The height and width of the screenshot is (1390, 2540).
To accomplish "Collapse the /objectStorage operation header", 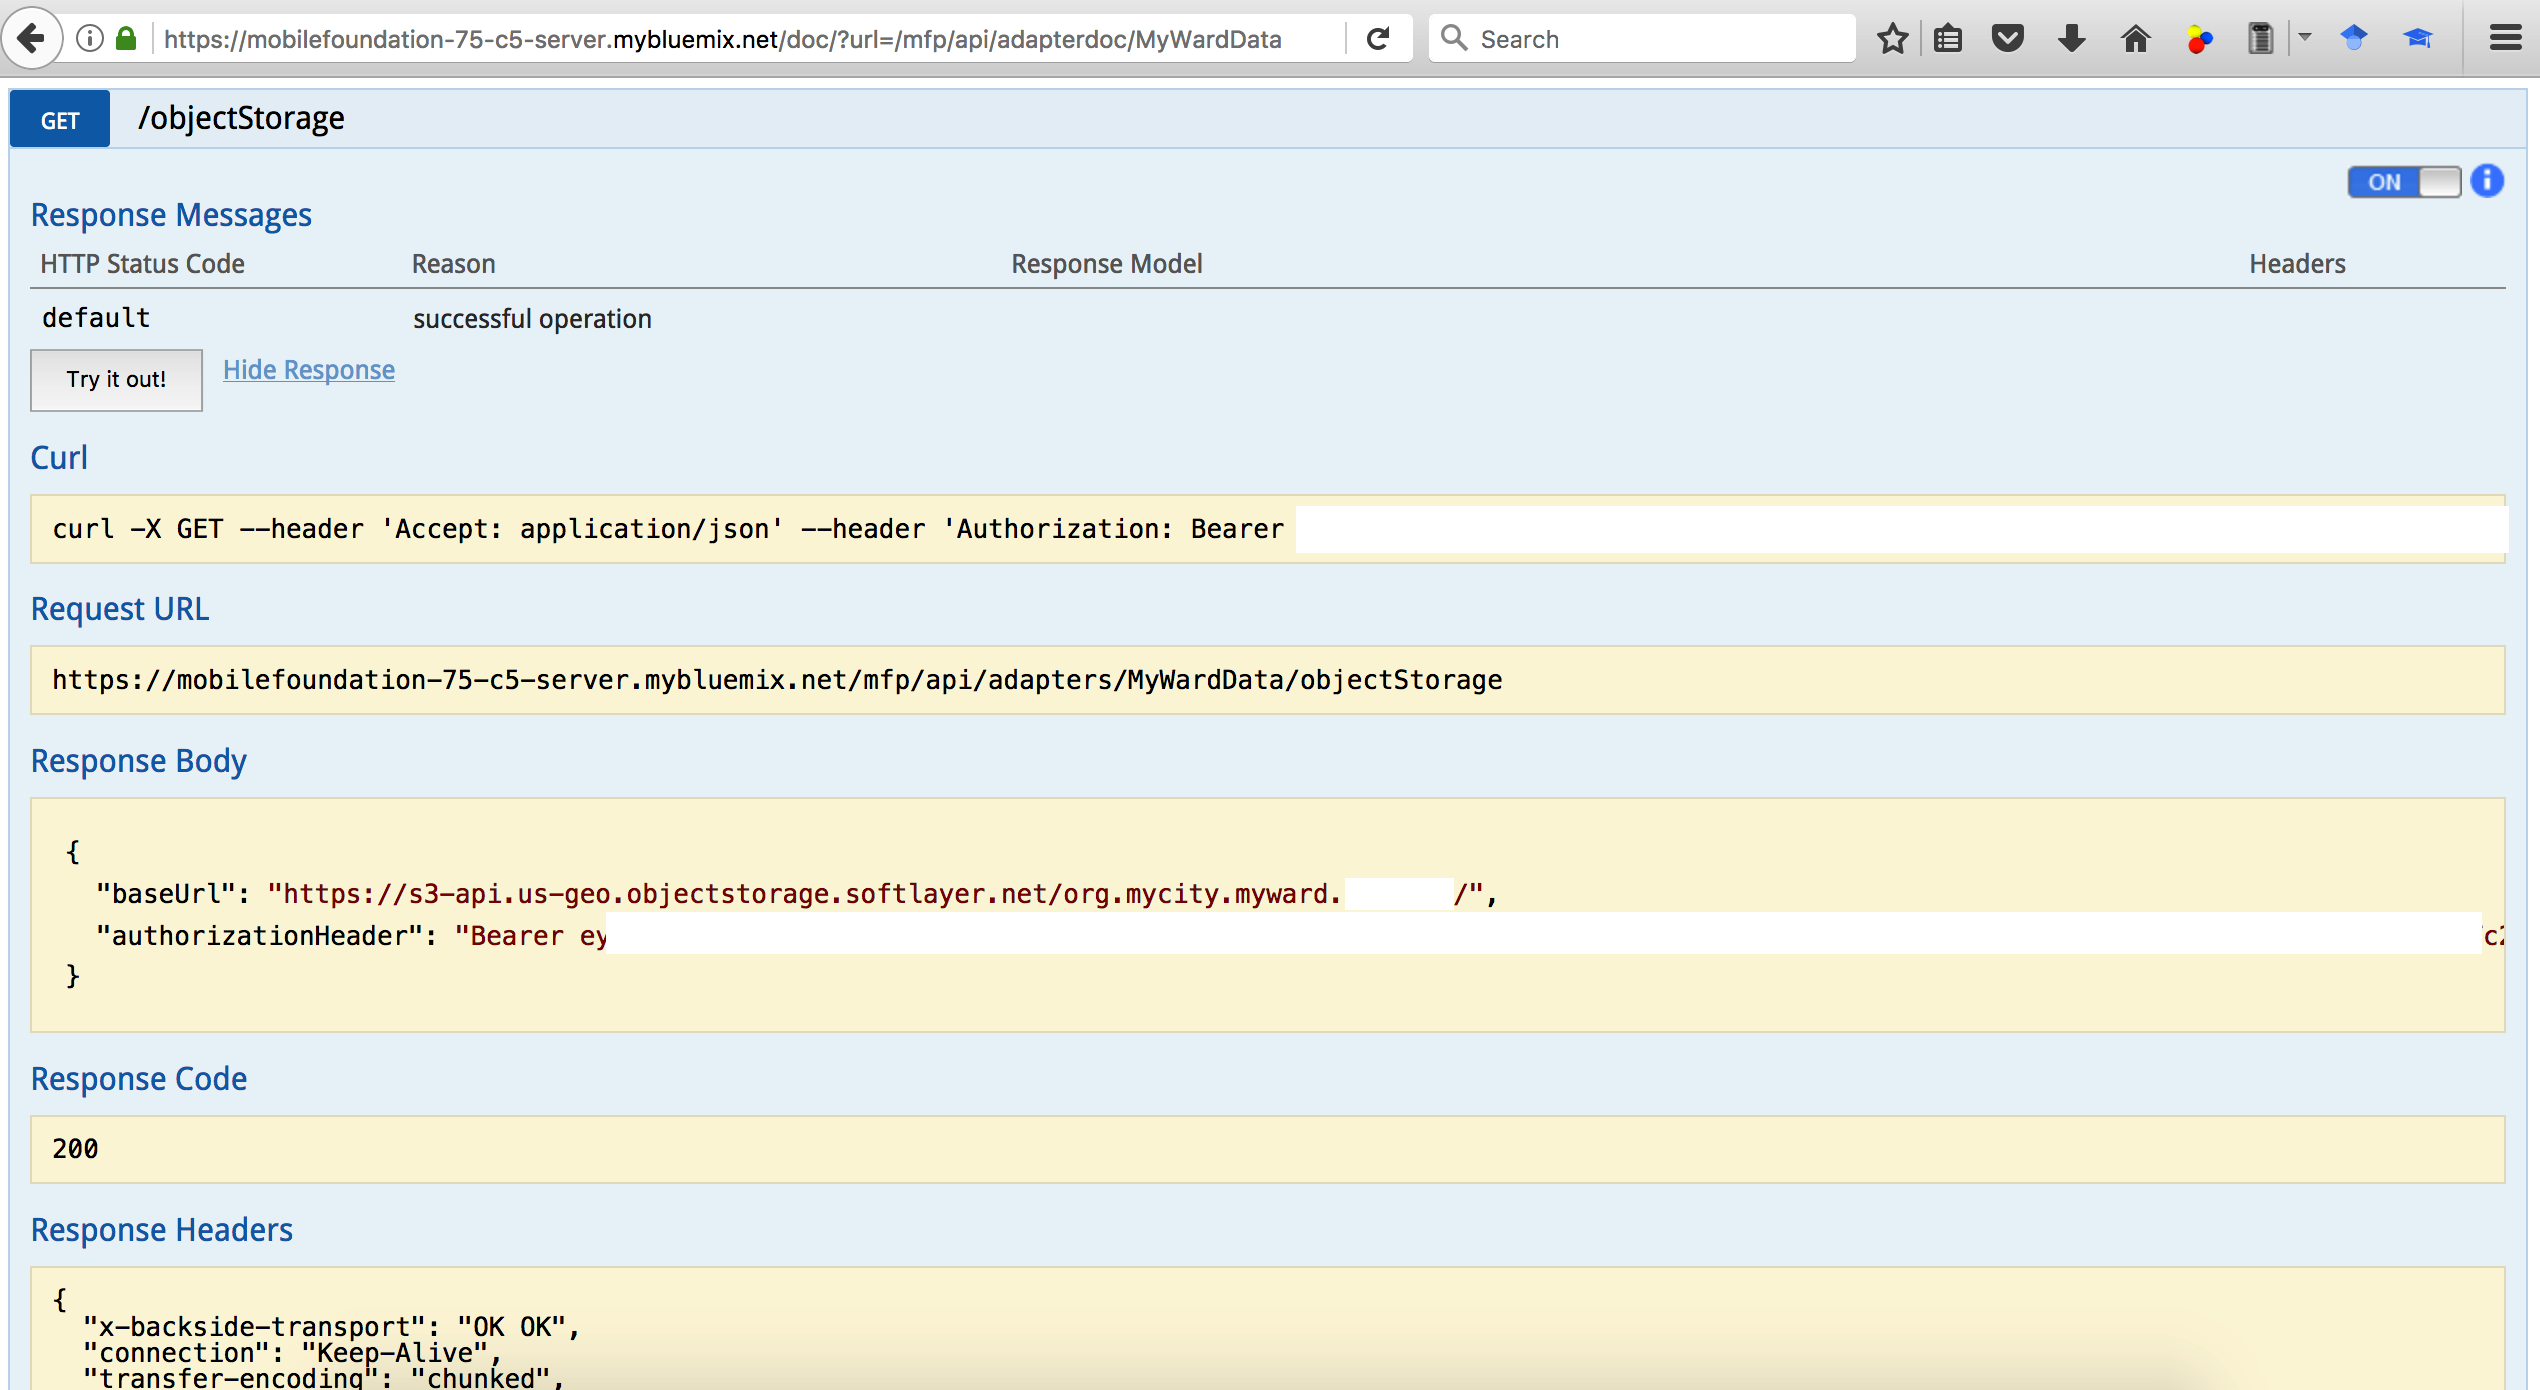I will click(x=241, y=119).
